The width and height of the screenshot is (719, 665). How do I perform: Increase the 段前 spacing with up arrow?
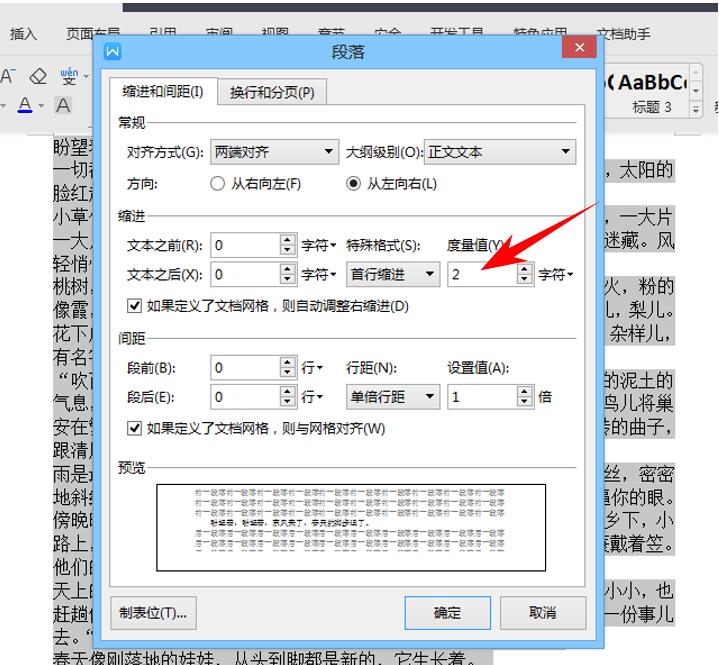point(287,362)
